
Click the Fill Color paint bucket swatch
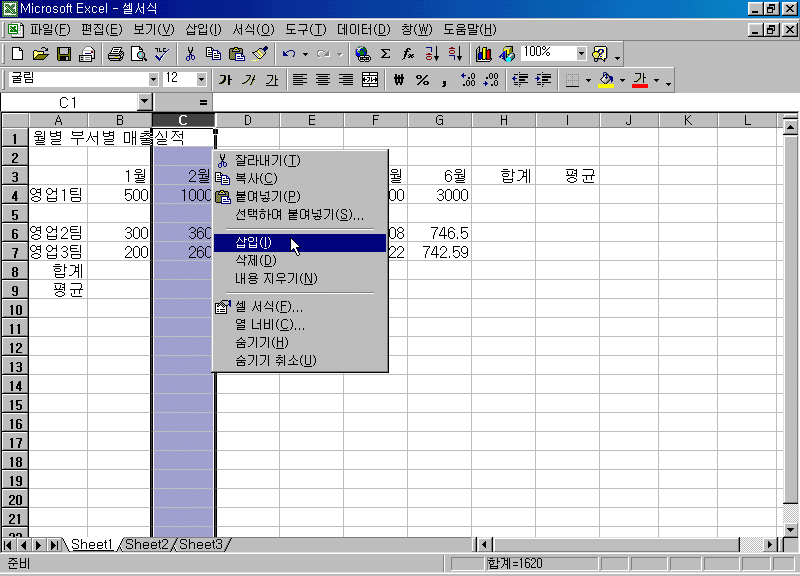pyautogui.click(x=606, y=80)
